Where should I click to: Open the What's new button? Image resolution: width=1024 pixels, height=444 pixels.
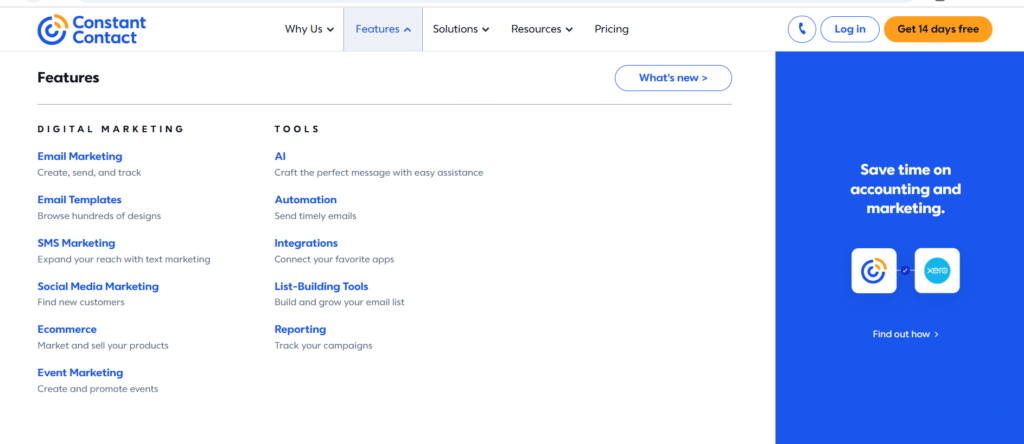(672, 78)
